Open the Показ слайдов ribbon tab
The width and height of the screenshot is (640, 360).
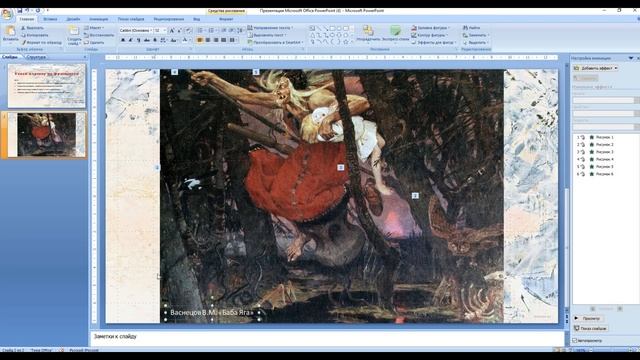(131, 19)
